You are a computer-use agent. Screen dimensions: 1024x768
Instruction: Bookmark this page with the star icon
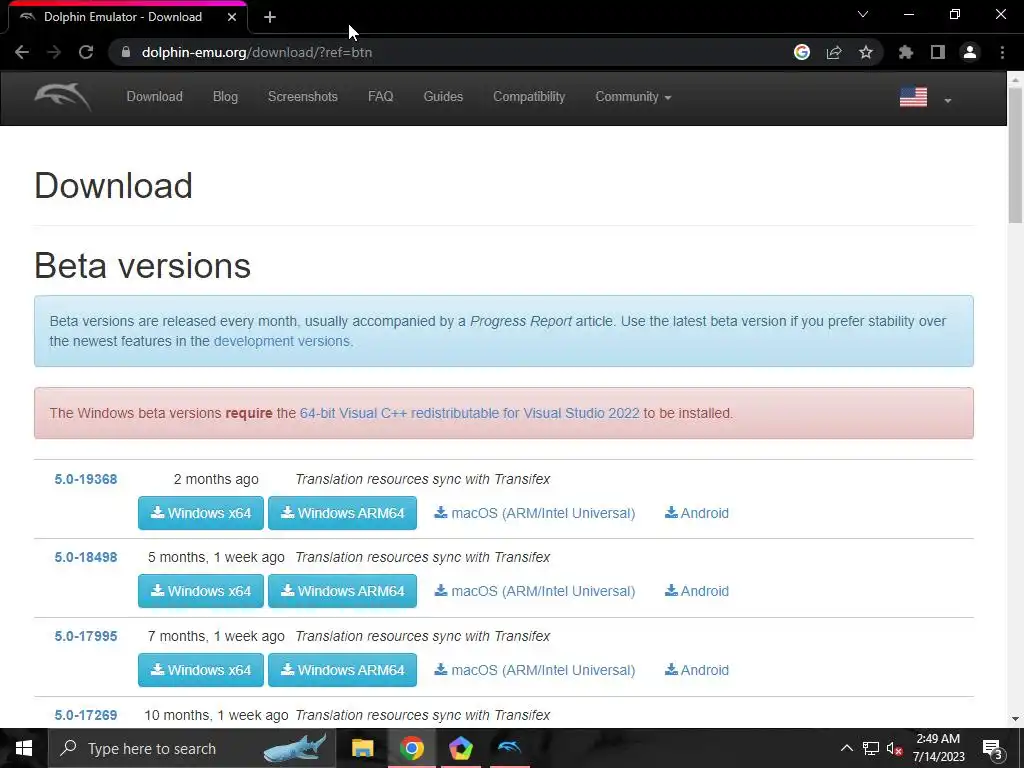tap(866, 52)
